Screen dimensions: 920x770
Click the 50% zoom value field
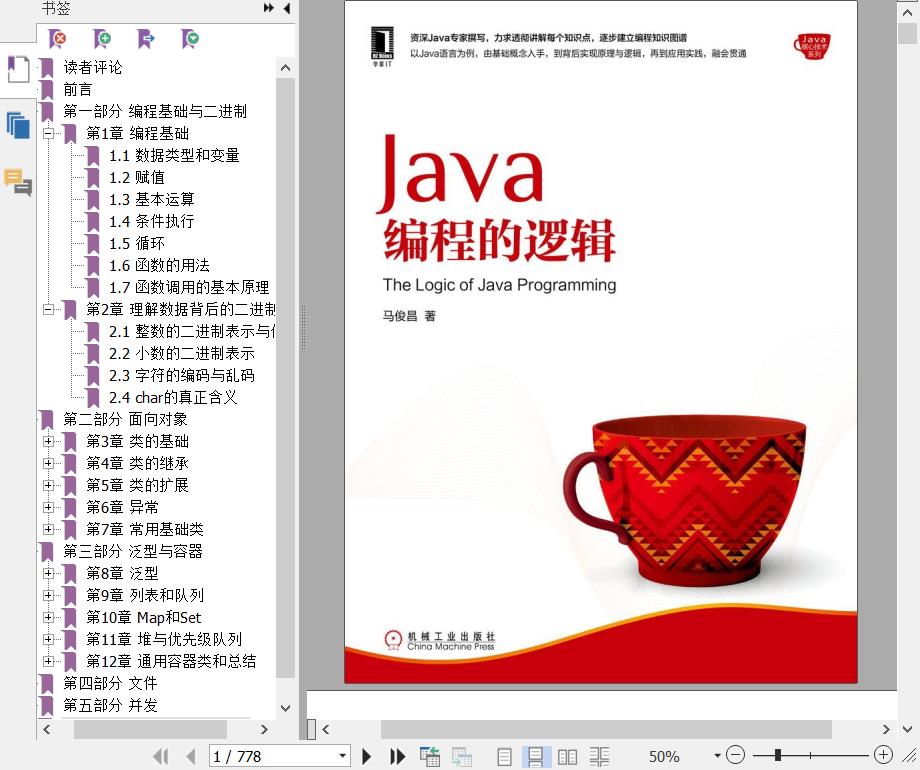(x=664, y=757)
